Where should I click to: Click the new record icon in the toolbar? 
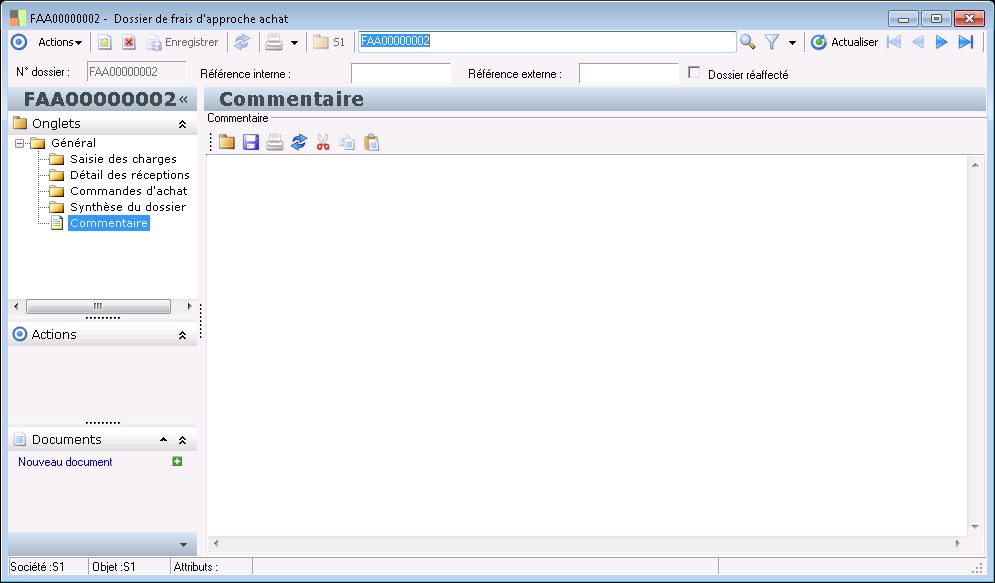click(x=105, y=43)
